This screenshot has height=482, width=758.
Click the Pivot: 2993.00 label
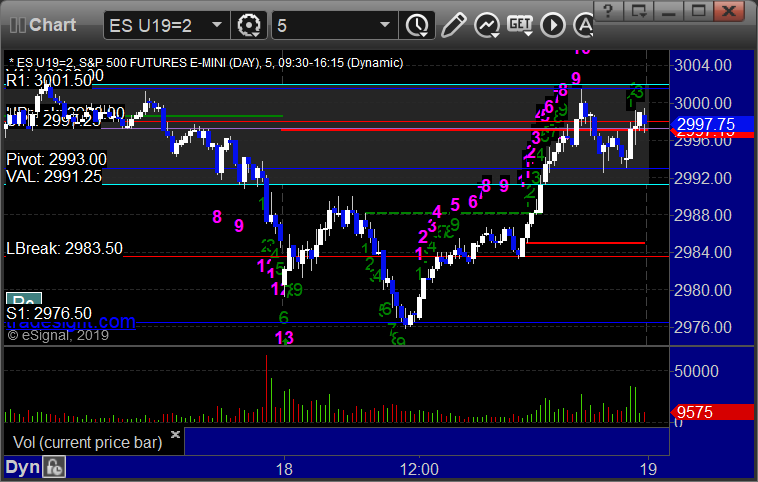56,159
